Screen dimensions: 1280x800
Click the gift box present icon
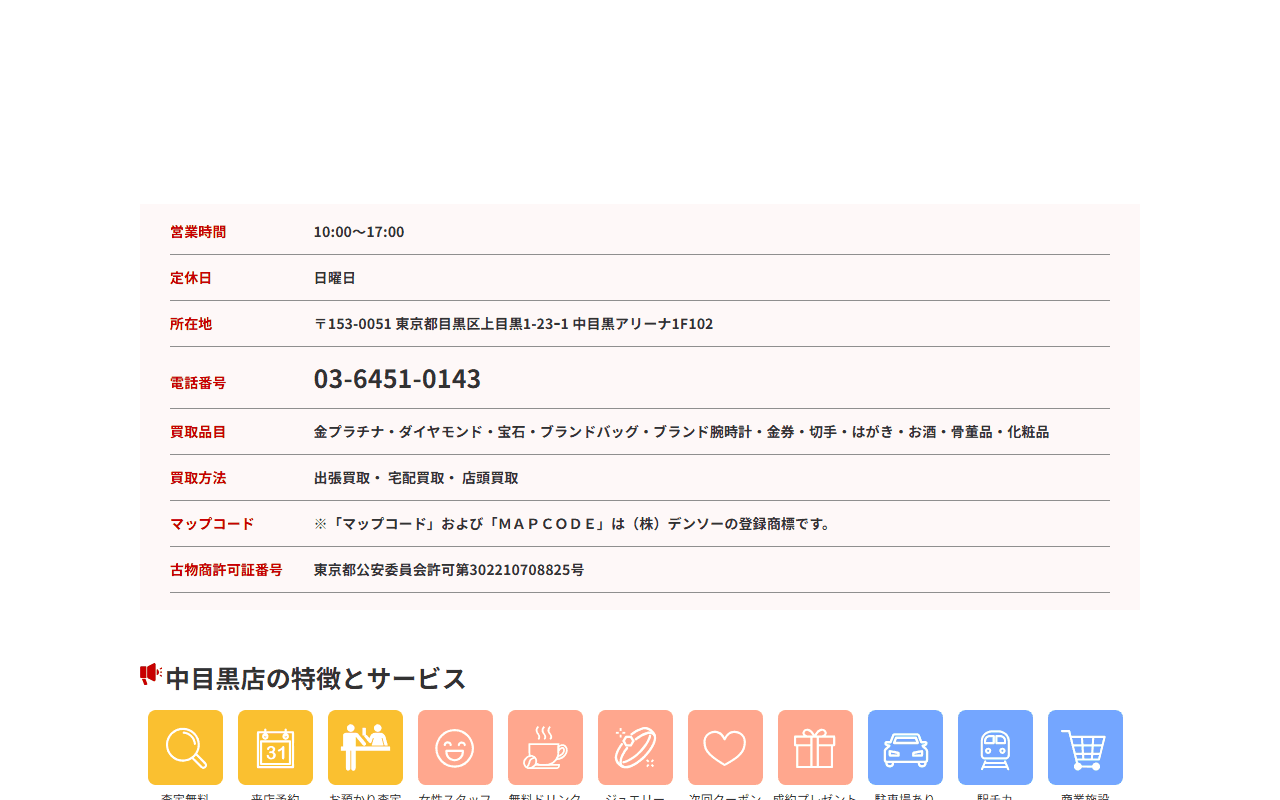click(x=815, y=747)
